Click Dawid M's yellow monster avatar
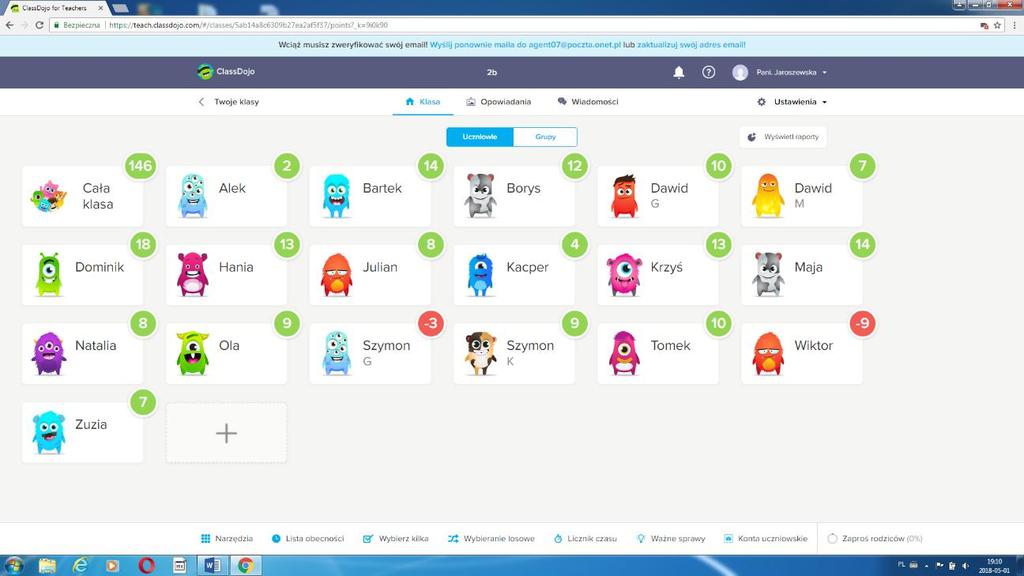The image size is (1024, 576). pos(768,195)
